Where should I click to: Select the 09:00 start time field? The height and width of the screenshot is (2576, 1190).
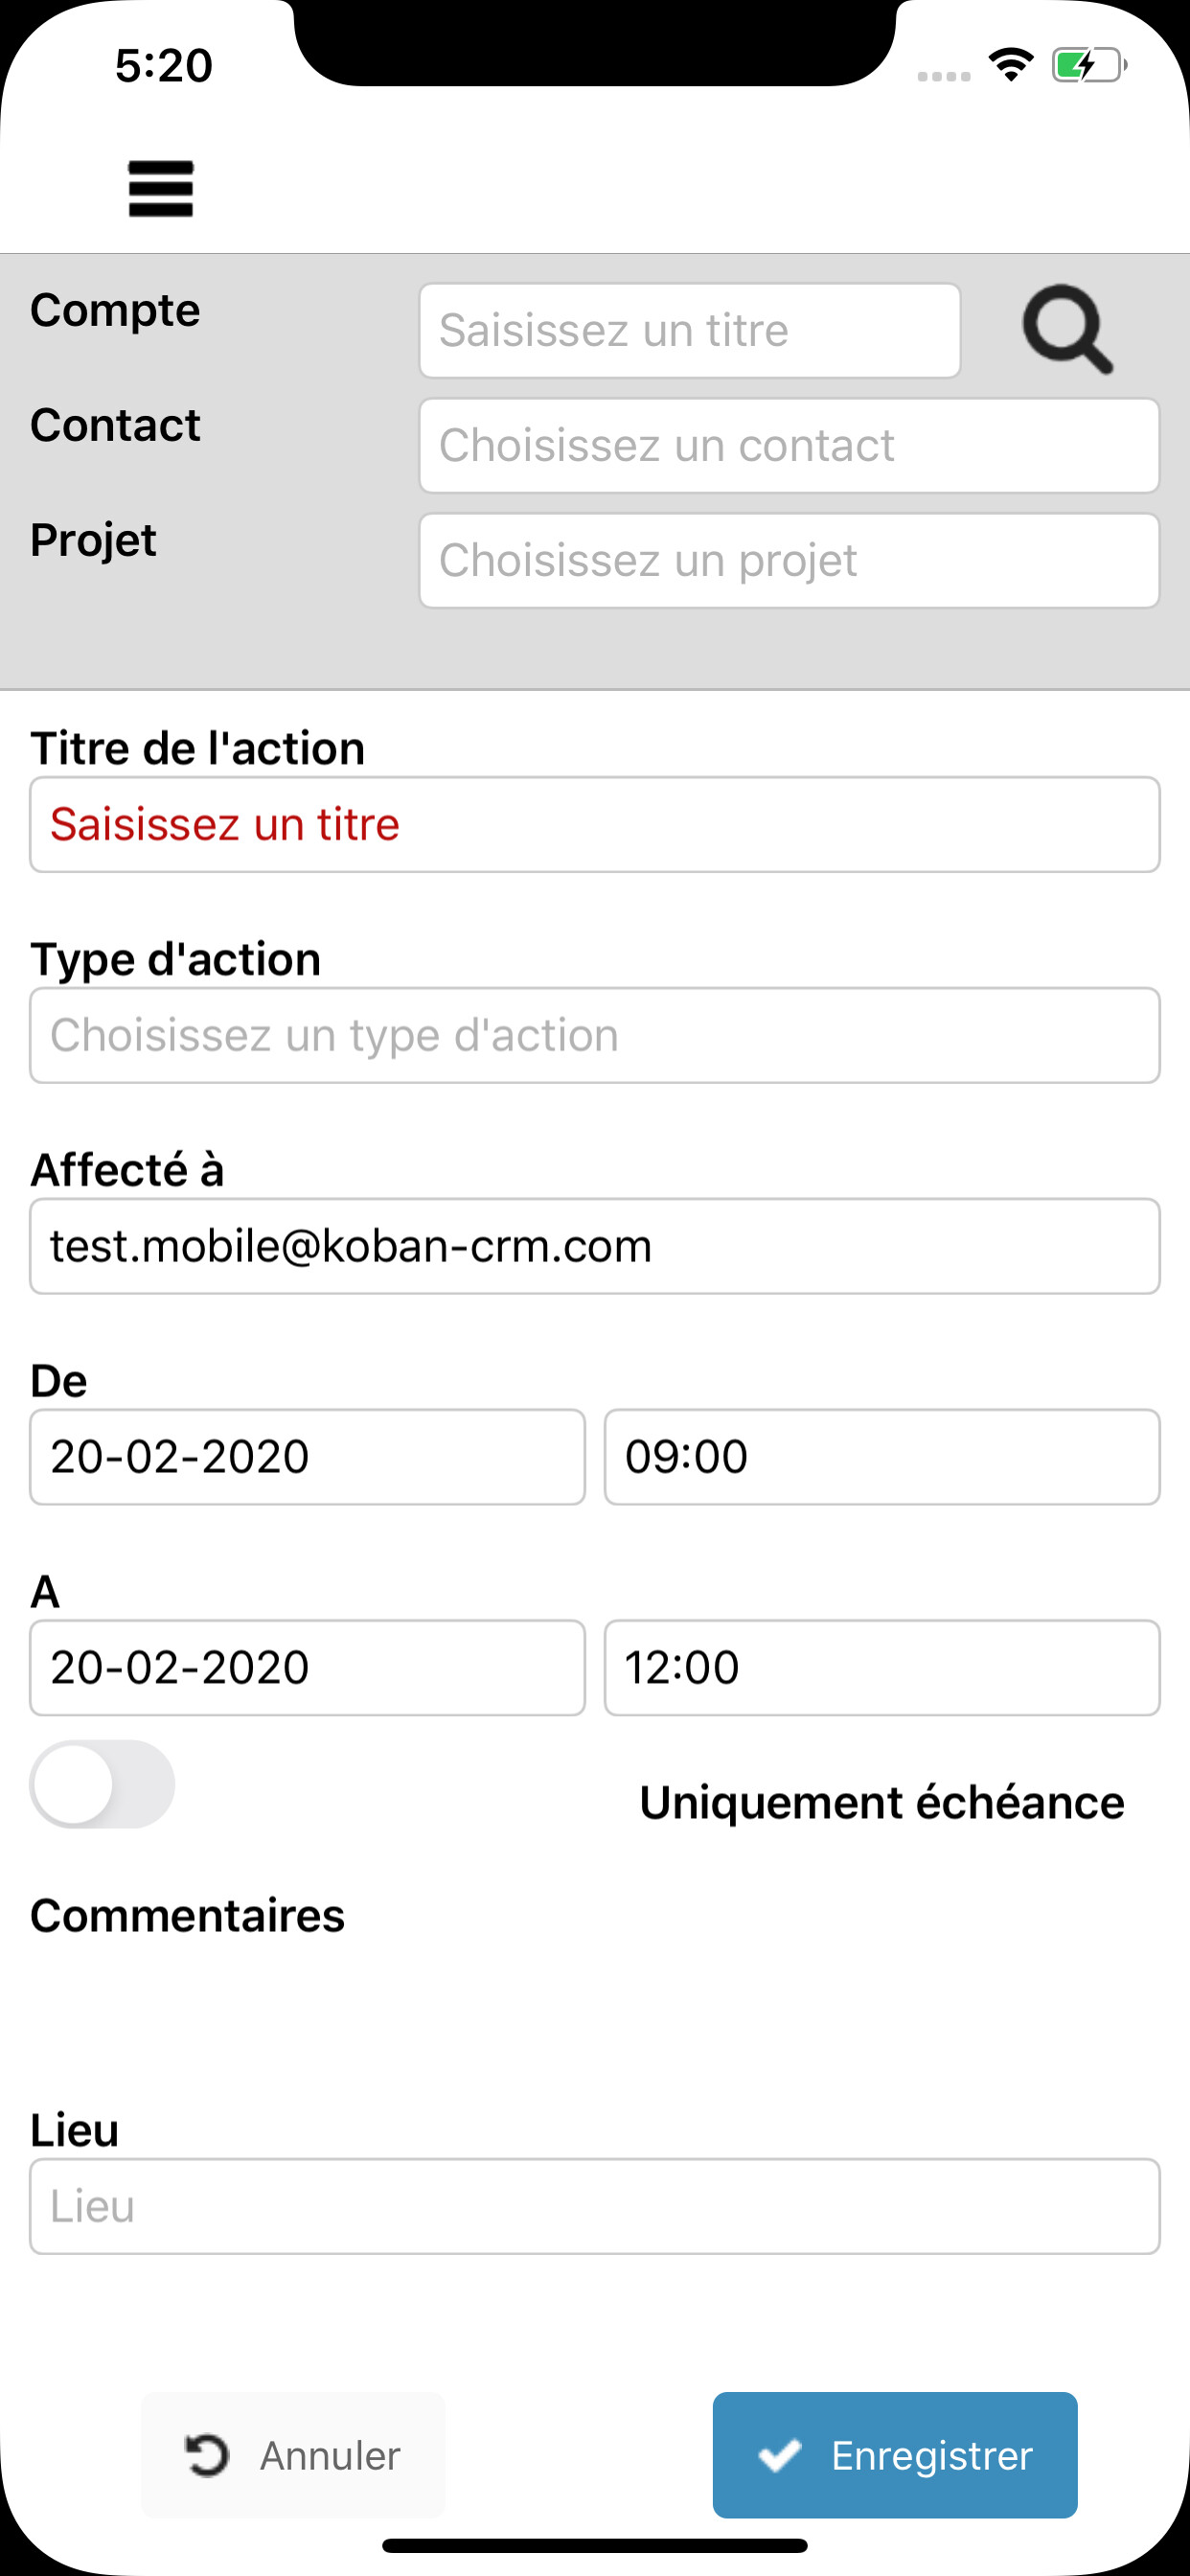point(882,1457)
